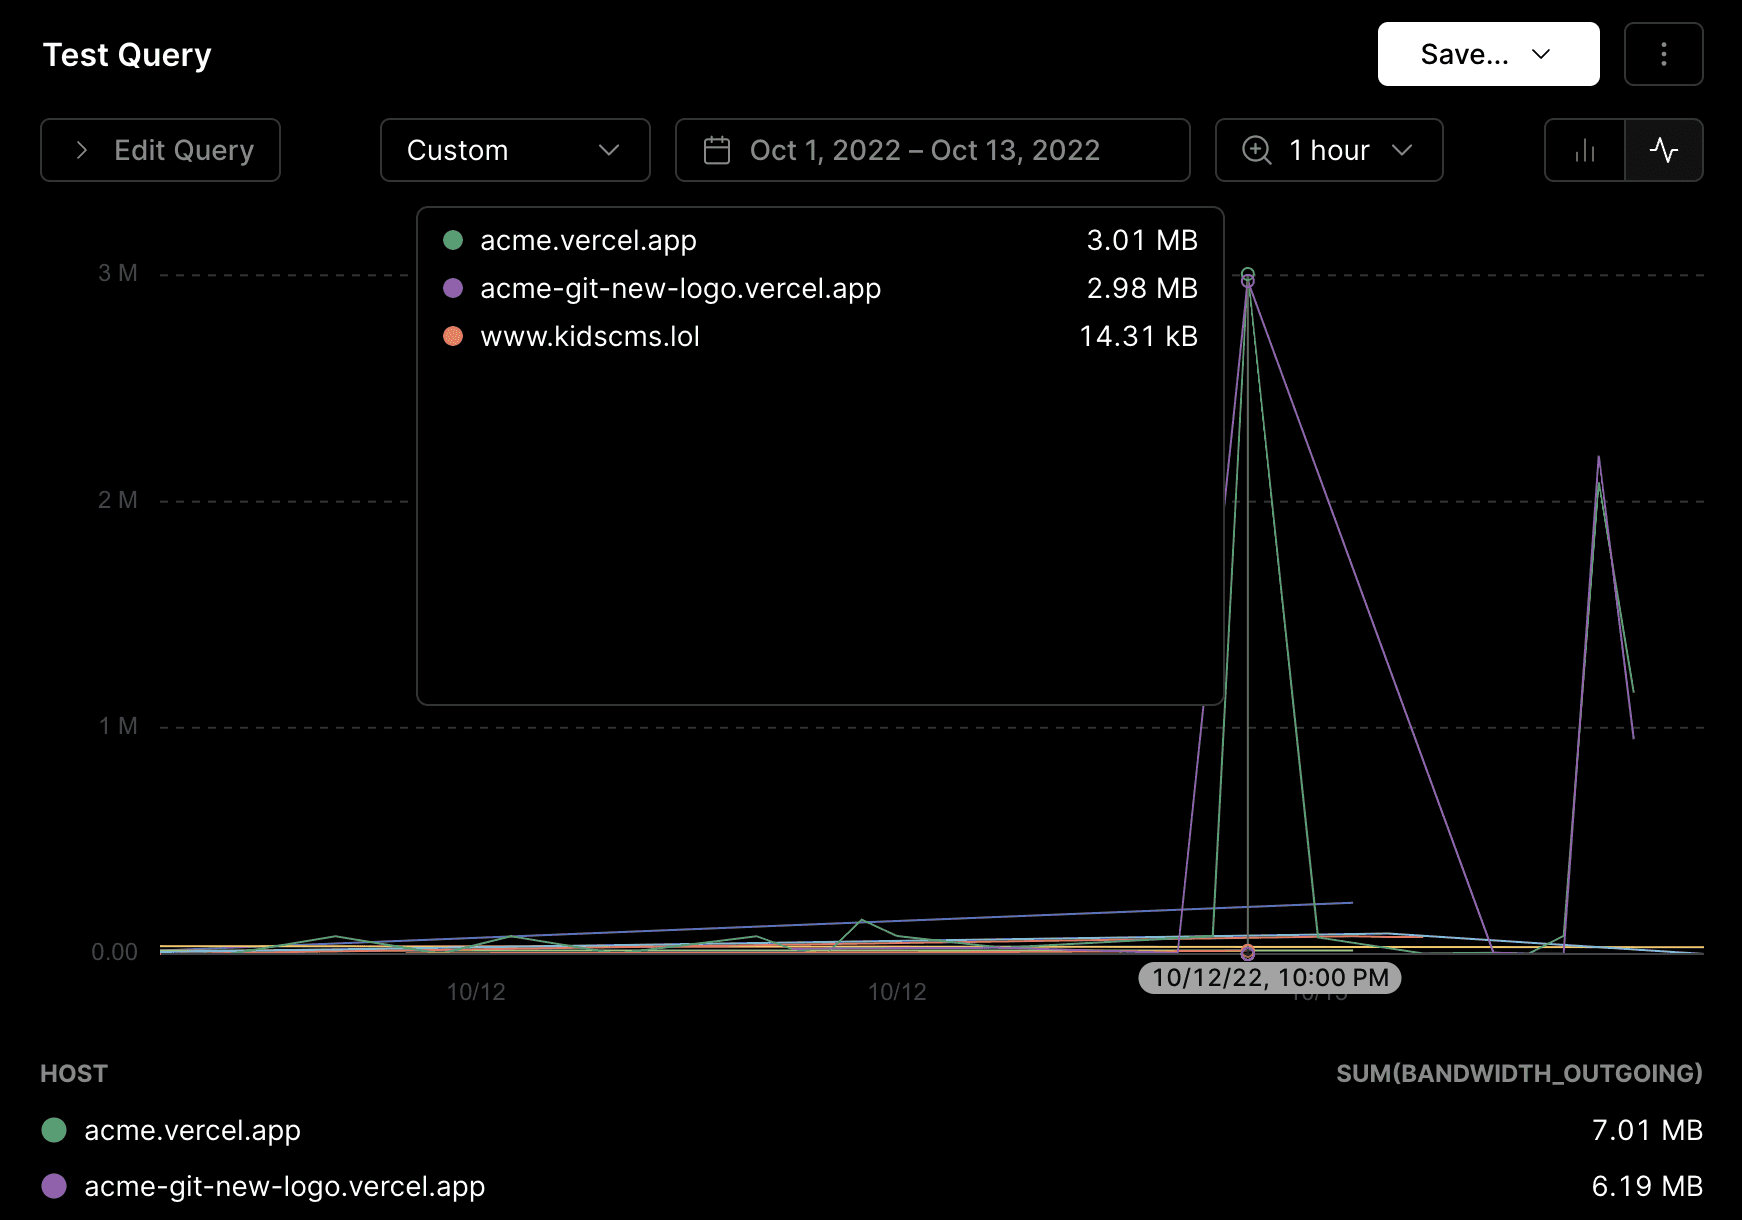The image size is (1742, 1220).
Task: Click the chevron icon on Edit Query
Action: point(80,150)
